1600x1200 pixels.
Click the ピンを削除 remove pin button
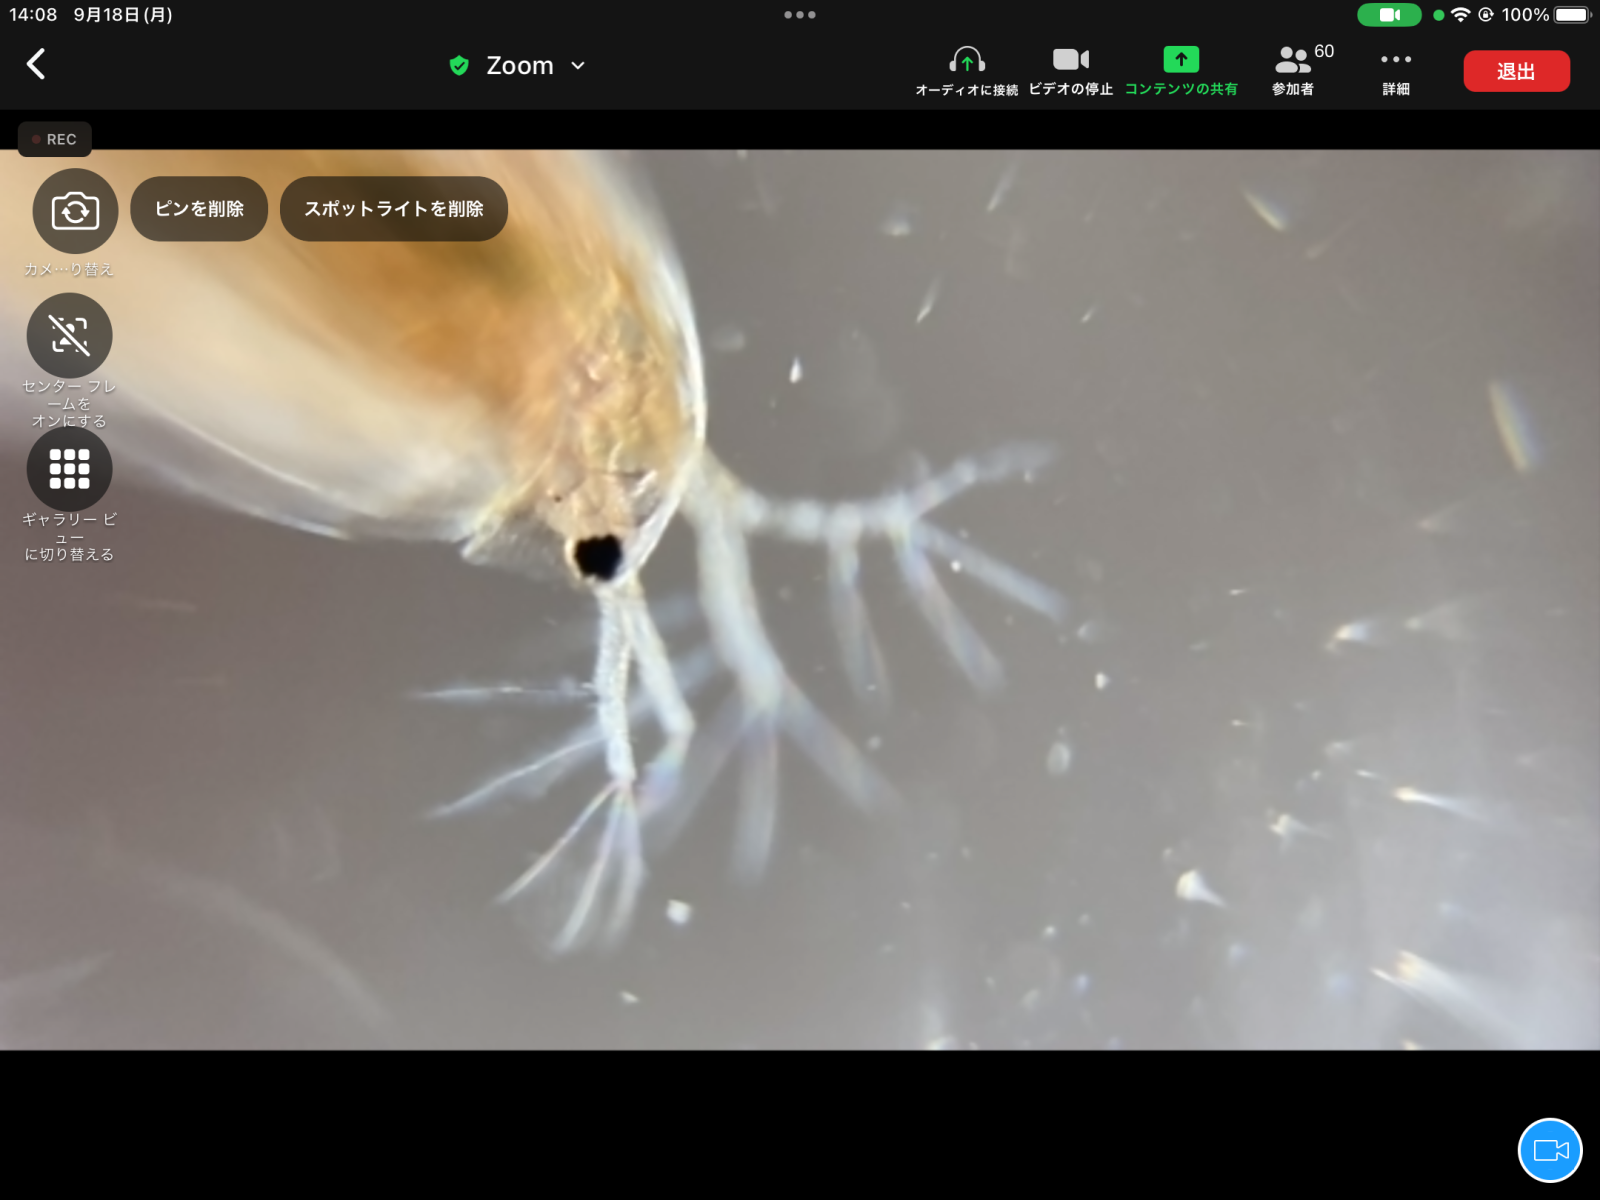[x=199, y=209]
